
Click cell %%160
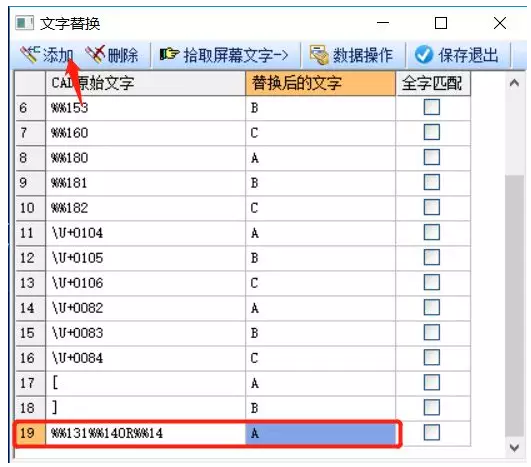(145, 133)
